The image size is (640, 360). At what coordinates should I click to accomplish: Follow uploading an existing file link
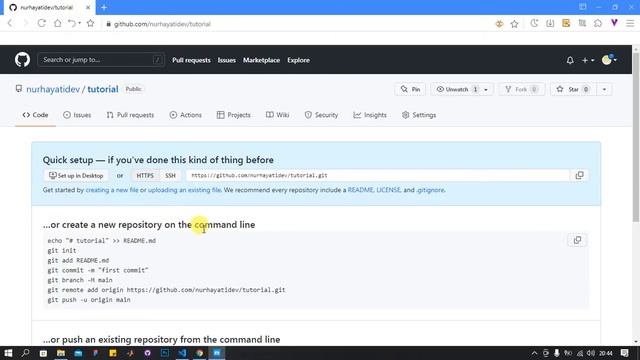click(x=184, y=190)
